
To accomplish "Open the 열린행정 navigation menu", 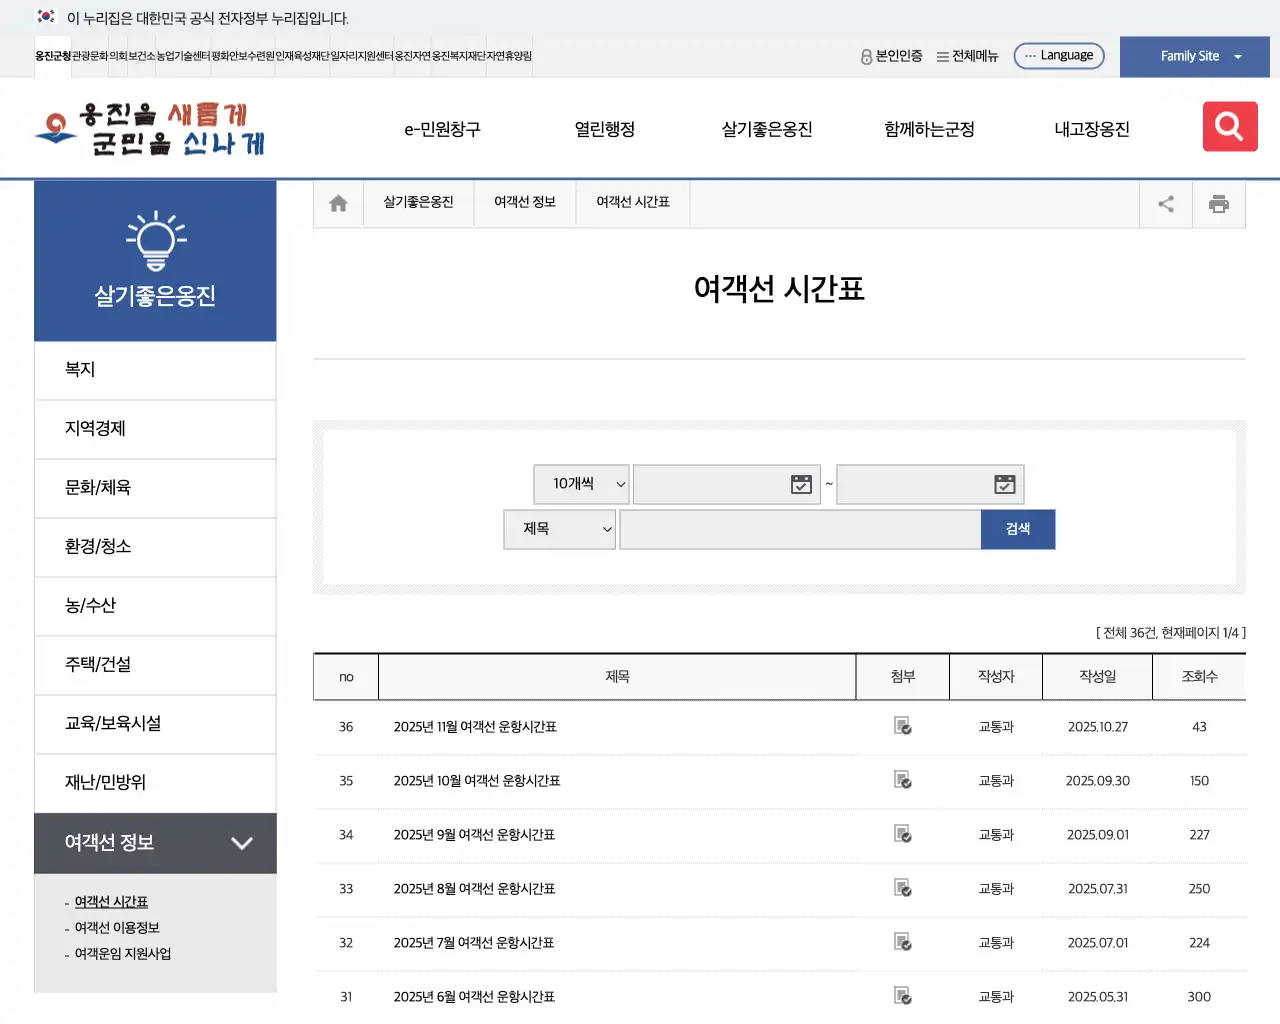I will (603, 128).
